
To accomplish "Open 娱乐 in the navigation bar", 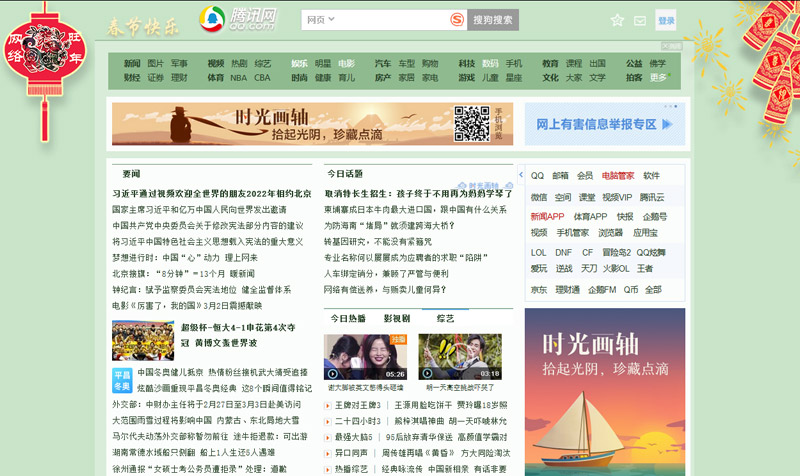I will click(x=299, y=63).
